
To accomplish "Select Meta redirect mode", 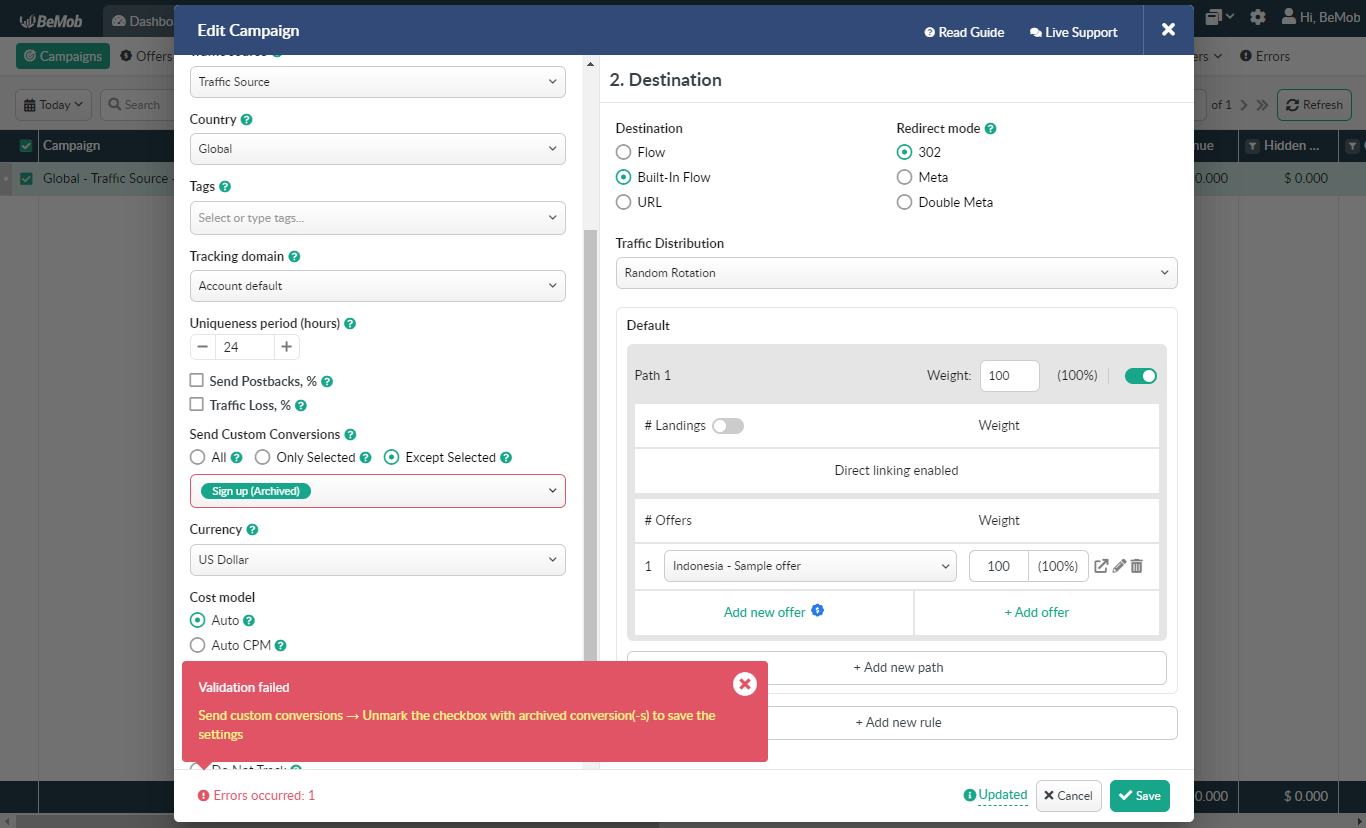I will (x=904, y=177).
